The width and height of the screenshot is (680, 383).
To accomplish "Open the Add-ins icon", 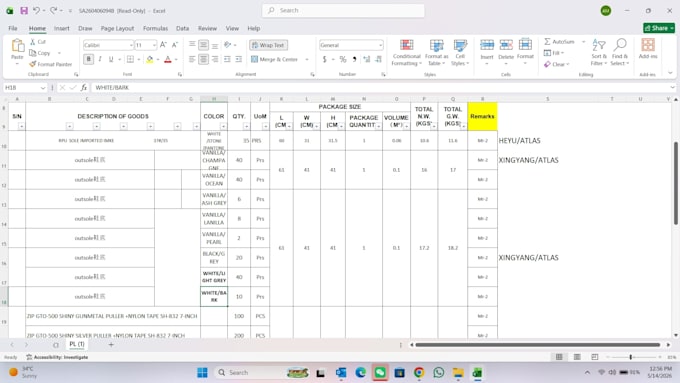I will tap(648, 45).
